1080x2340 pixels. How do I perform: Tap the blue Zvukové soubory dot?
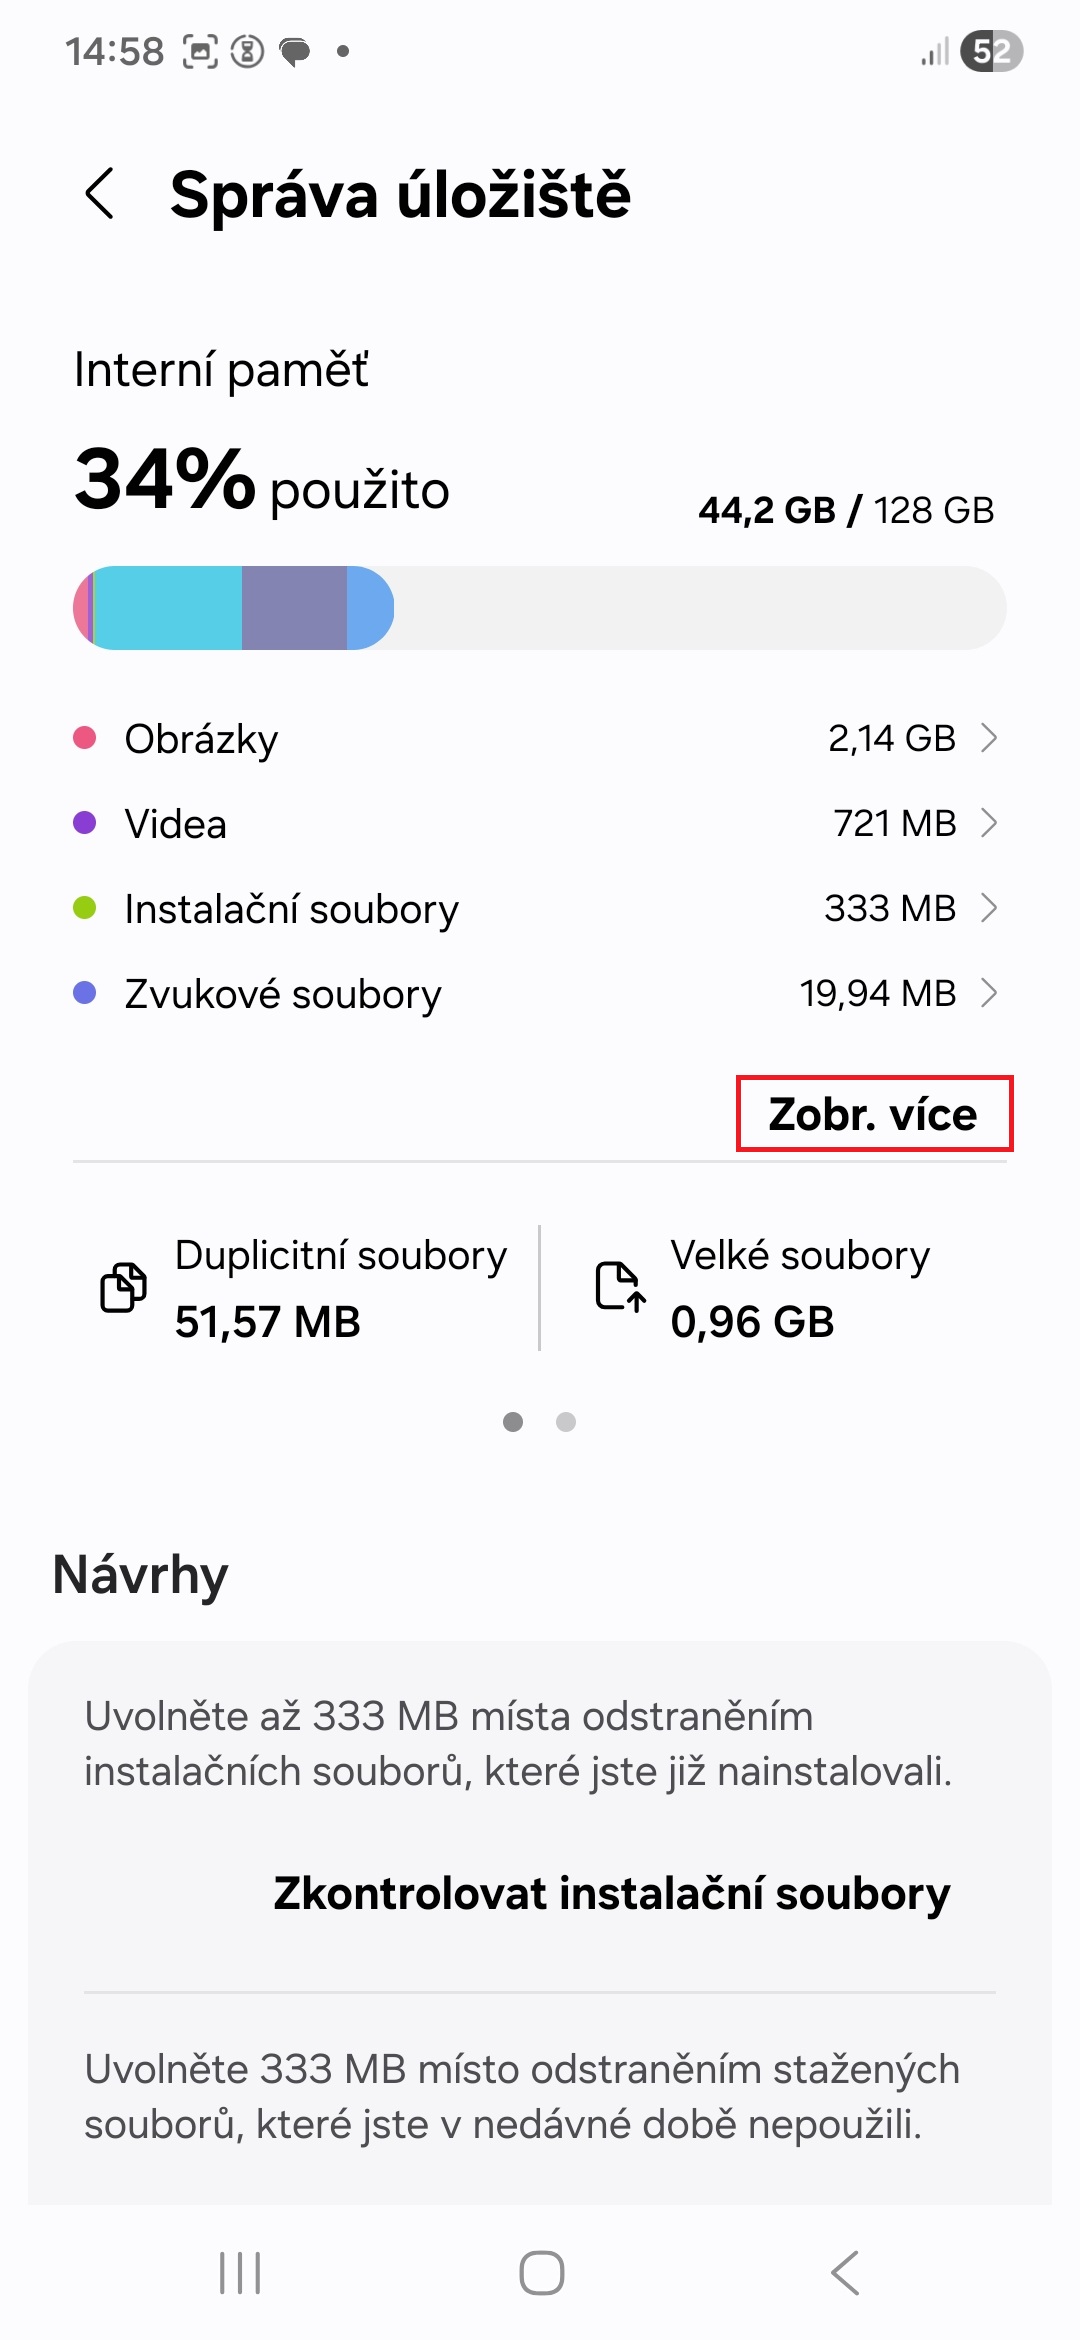(85, 992)
